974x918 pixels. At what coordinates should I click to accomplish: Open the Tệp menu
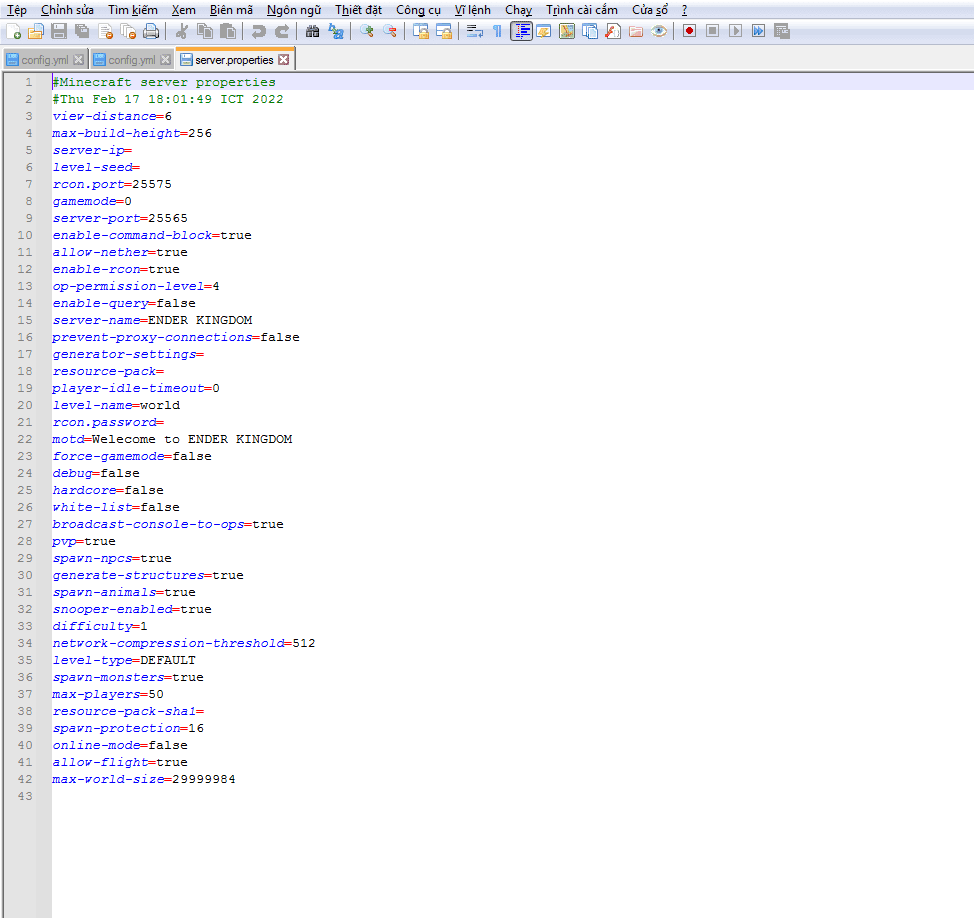pos(17,10)
